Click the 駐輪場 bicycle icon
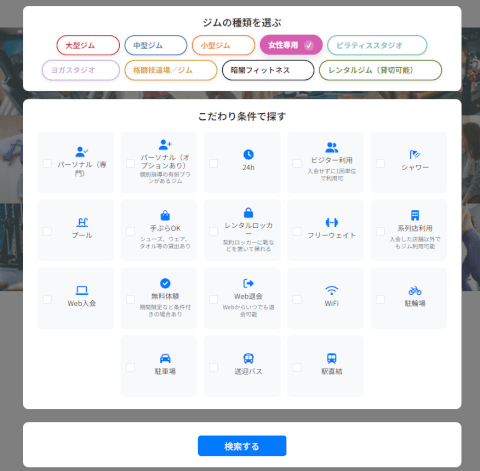 tap(415, 290)
